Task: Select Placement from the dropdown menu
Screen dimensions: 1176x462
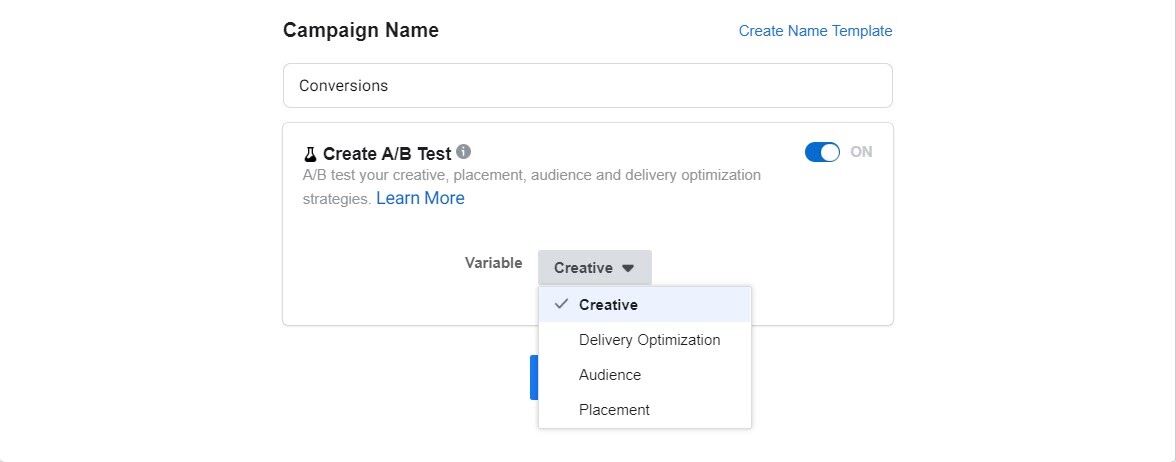Action: pyautogui.click(x=645, y=410)
